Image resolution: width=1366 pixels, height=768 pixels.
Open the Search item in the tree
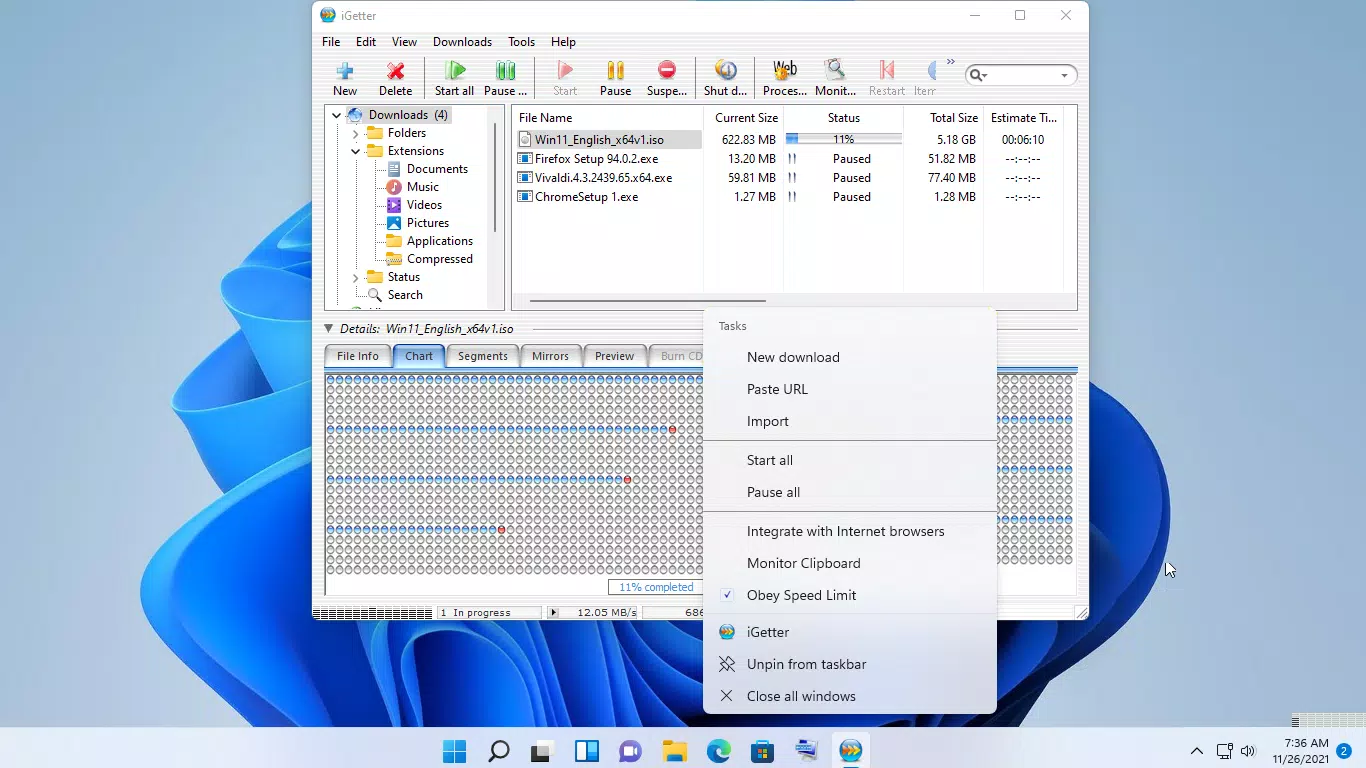point(404,295)
